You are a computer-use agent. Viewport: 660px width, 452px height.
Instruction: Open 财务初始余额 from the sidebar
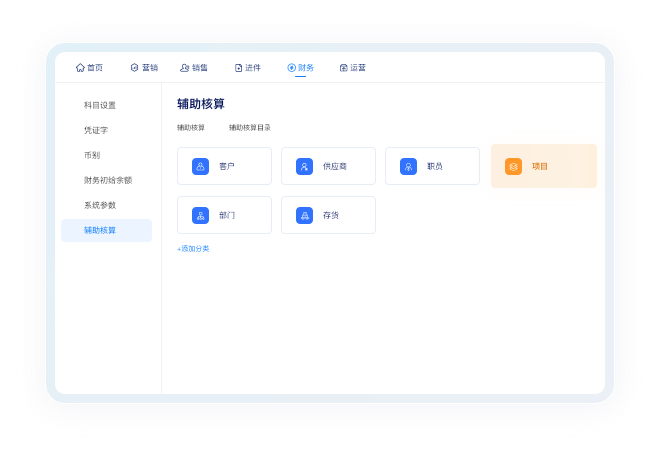(x=108, y=180)
